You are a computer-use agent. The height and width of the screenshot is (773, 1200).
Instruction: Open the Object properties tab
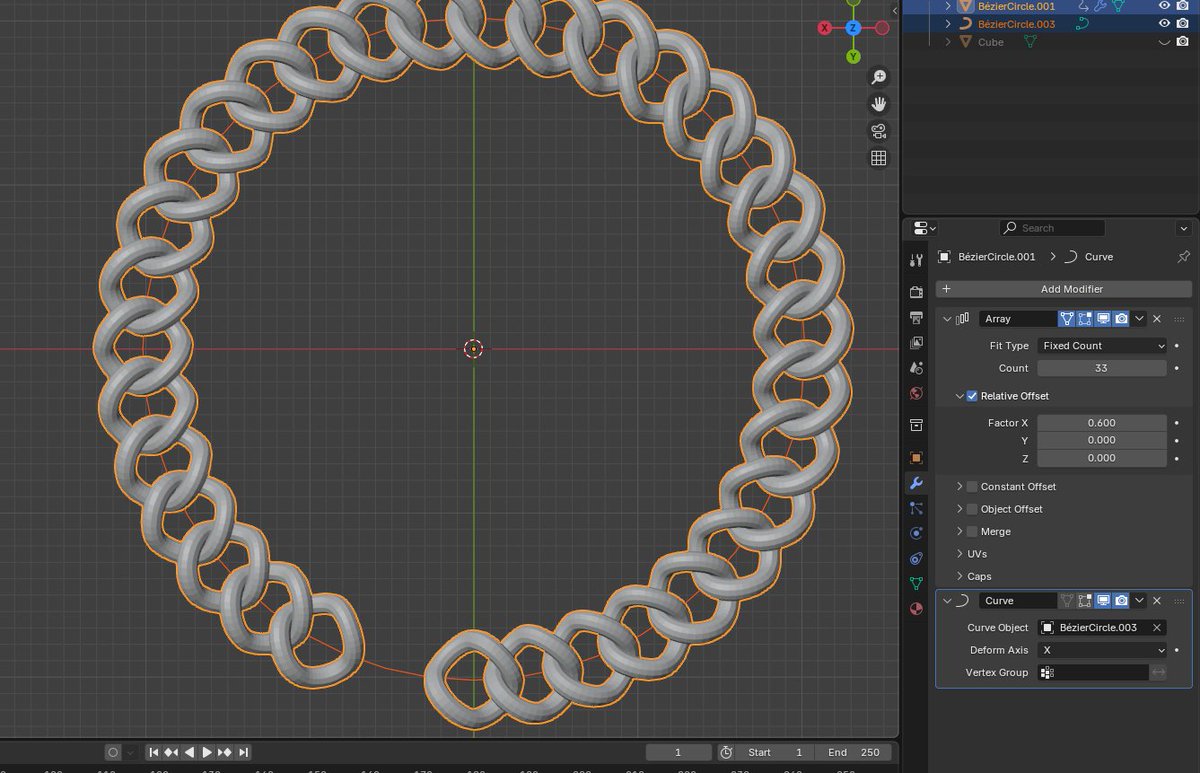[916, 458]
